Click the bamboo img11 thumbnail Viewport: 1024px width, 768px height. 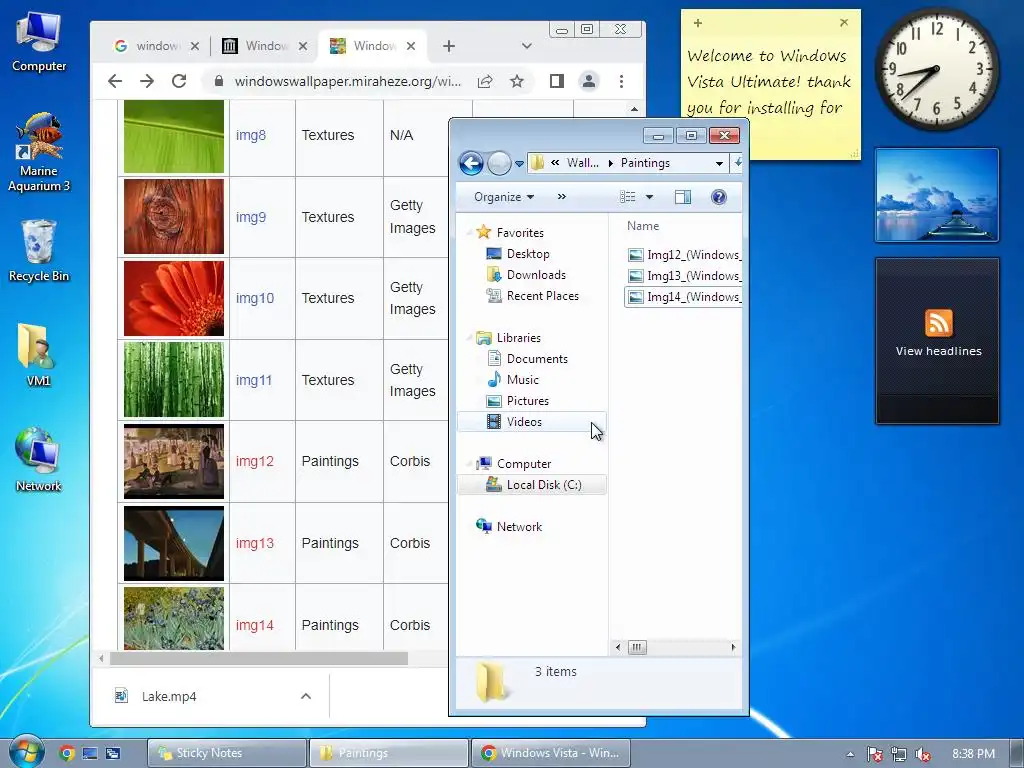(x=174, y=380)
